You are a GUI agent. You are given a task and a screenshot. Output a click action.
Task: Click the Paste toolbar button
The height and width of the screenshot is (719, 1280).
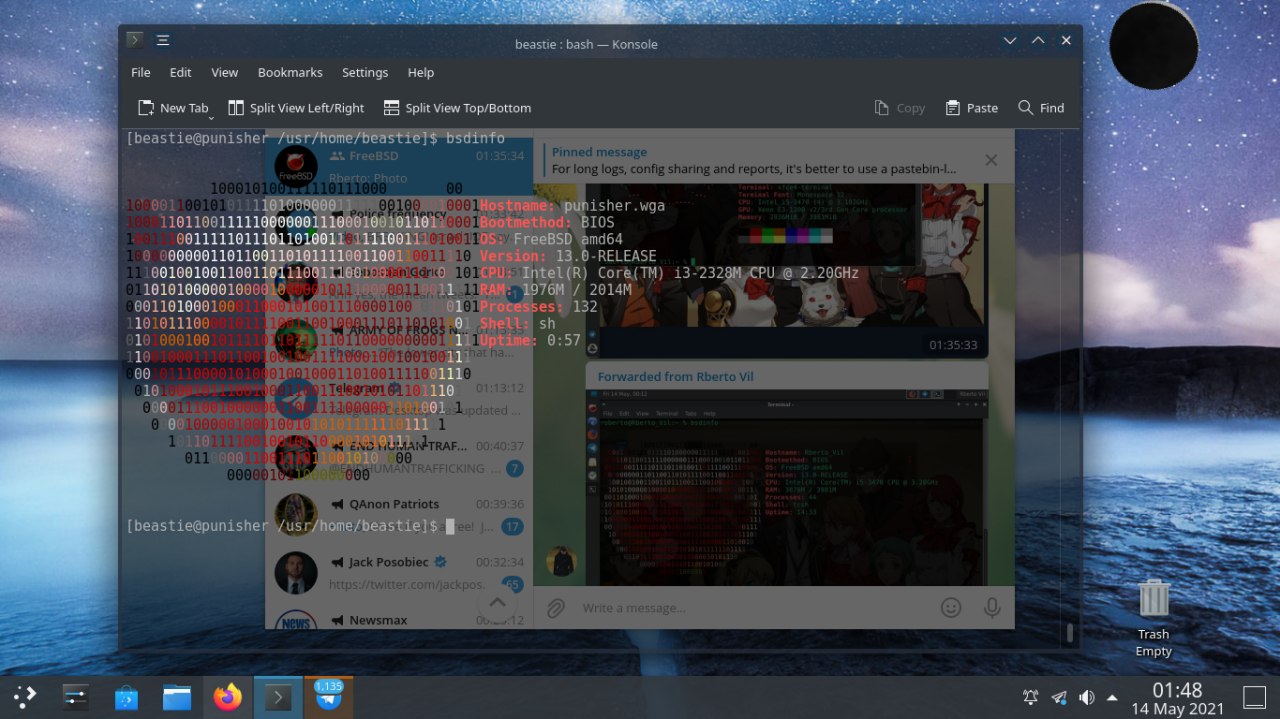[x=970, y=108]
